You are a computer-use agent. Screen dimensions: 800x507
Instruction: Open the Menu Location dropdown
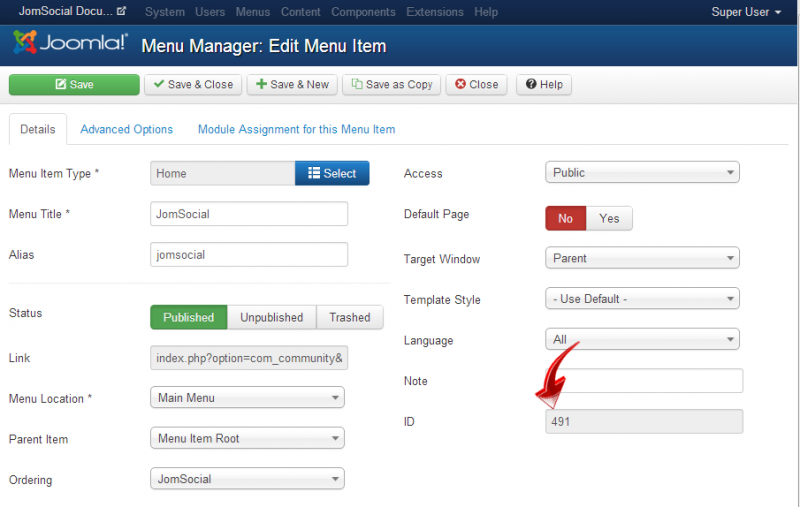click(x=247, y=397)
